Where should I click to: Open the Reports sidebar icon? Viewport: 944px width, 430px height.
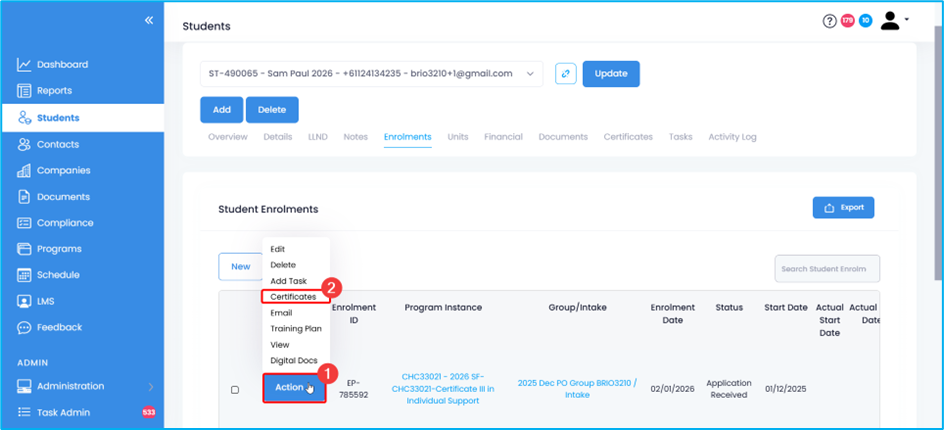tap(24, 91)
